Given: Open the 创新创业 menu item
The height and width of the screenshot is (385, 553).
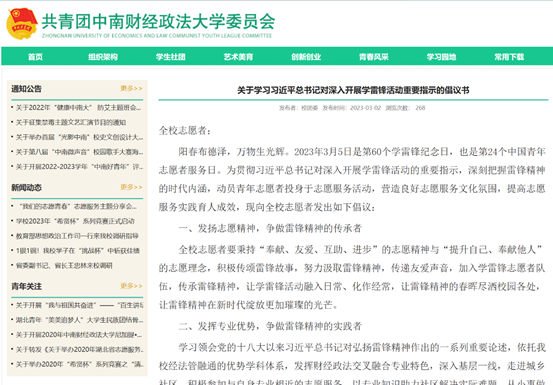Looking at the screenshot, I should pos(306,57).
